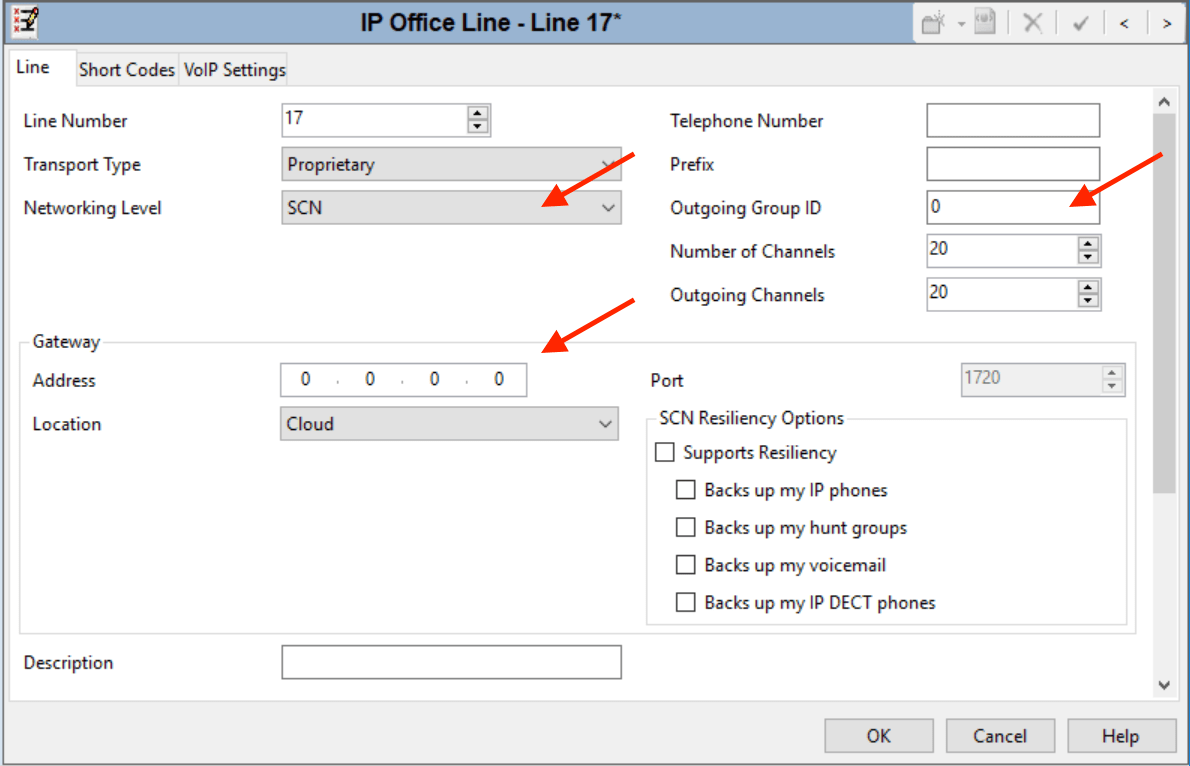
Task: Click the validate checkmark toolbar icon
Action: click(x=1081, y=24)
